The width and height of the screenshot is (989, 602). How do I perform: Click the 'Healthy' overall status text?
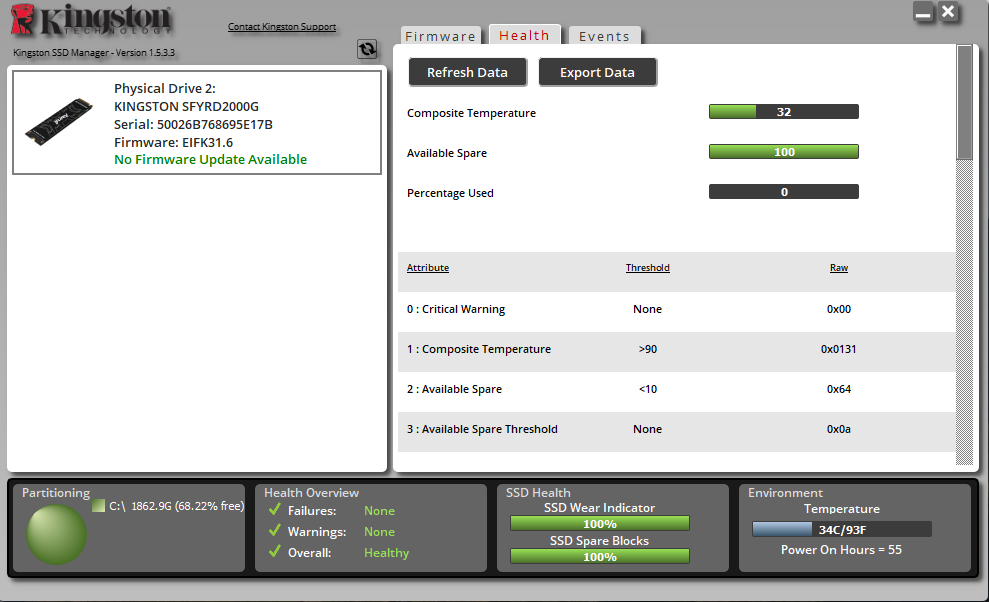[x=387, y=552]
